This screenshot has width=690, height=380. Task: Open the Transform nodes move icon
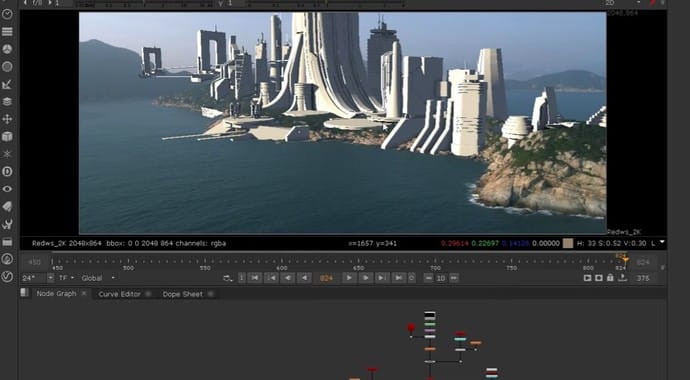coord(7,119)
